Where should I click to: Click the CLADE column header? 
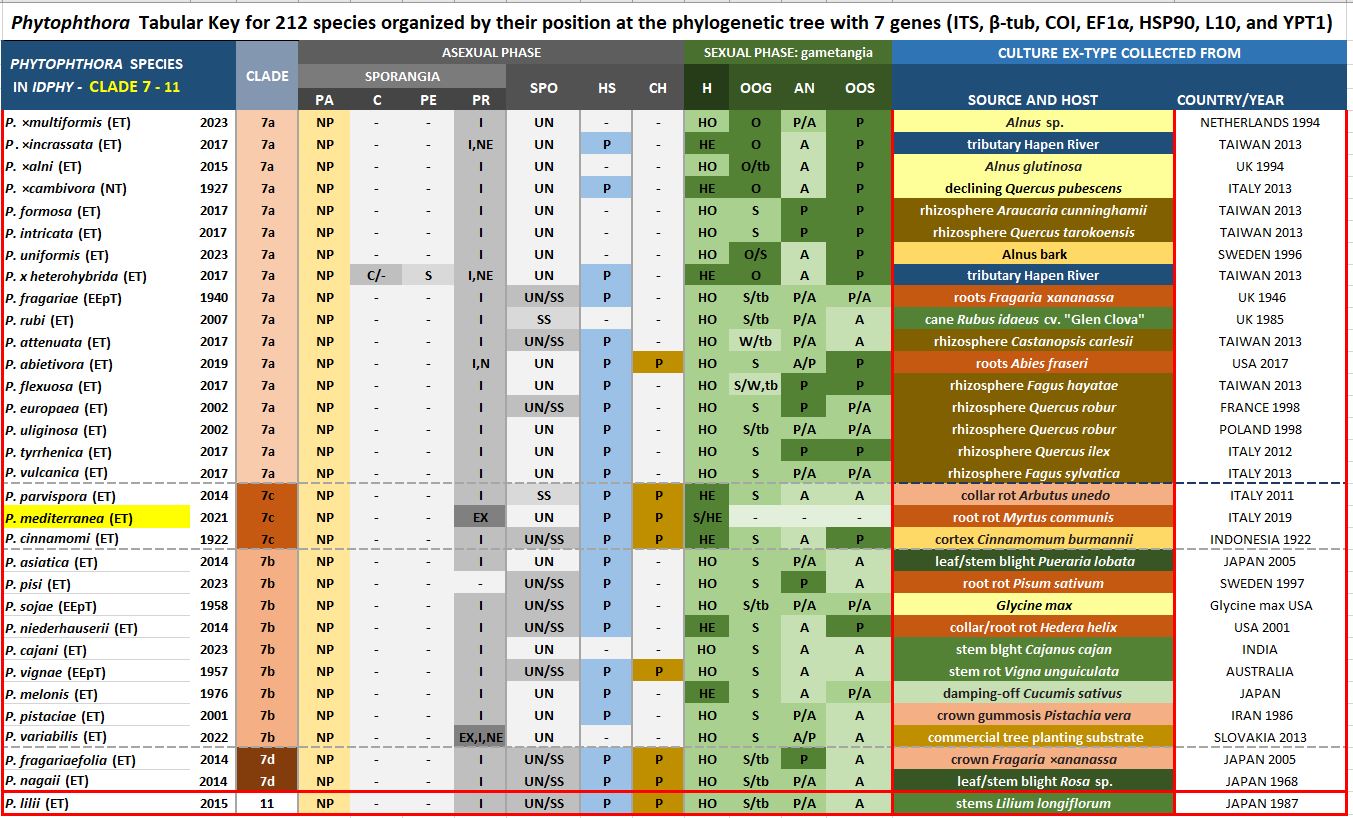267,75
